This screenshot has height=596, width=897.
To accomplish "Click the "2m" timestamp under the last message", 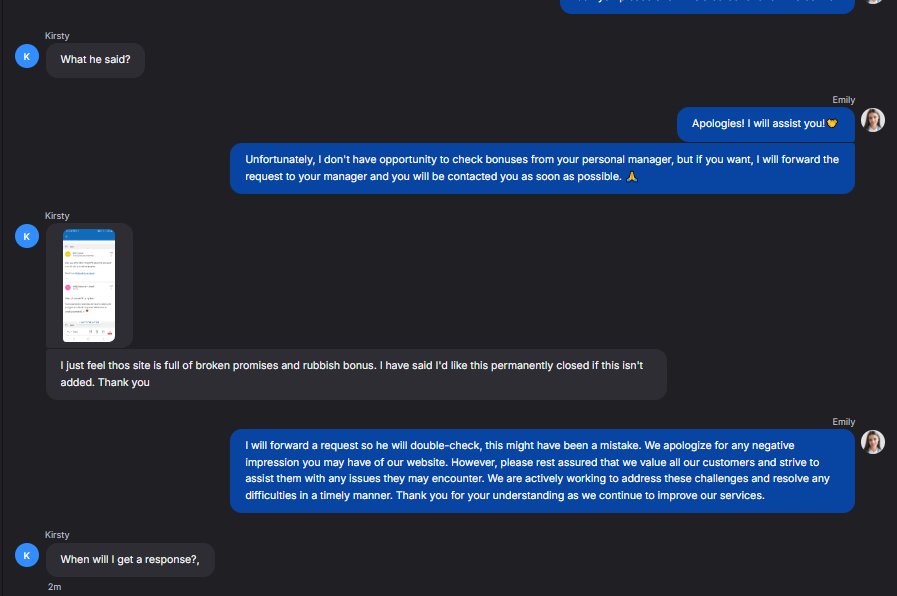I will pyautogui.click(x=55, y=587).
